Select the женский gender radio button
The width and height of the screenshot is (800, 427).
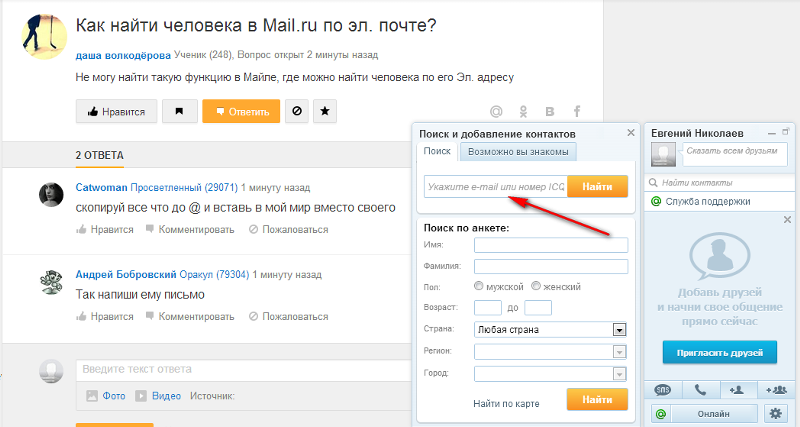coord(536,286)
